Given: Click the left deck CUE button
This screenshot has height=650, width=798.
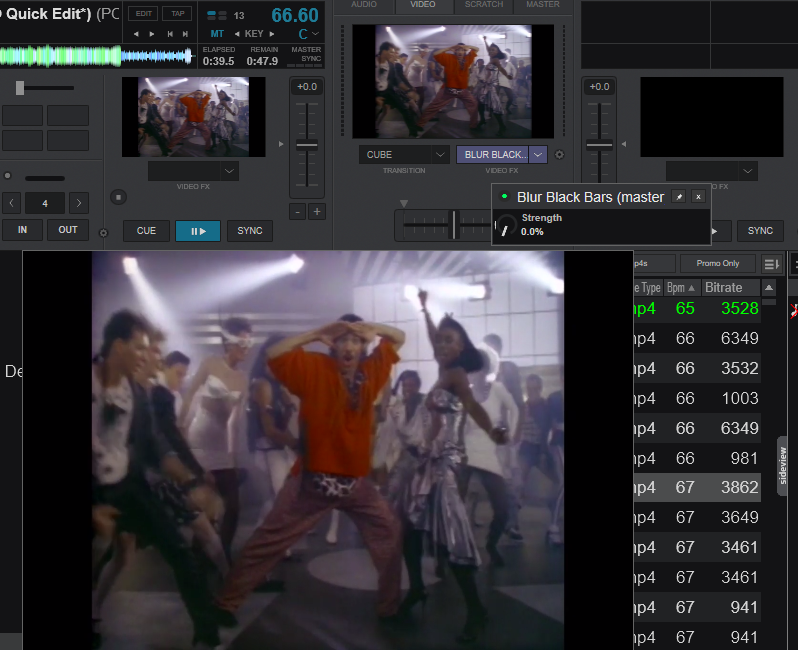Looking at the screenshot, I should (x=146, y=231).
